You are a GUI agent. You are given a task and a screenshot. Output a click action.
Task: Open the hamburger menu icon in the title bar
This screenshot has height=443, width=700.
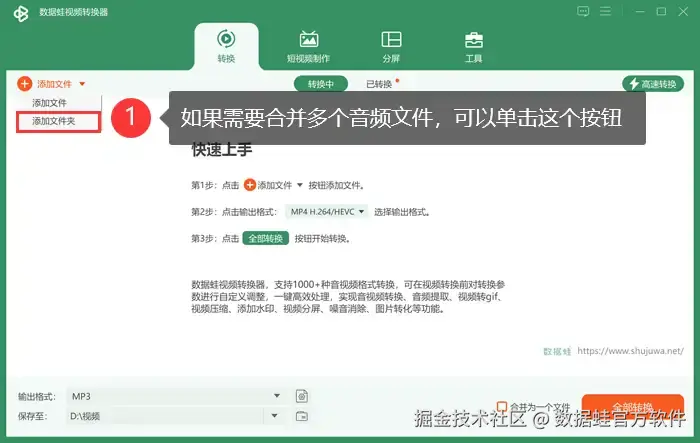(605, 11)
